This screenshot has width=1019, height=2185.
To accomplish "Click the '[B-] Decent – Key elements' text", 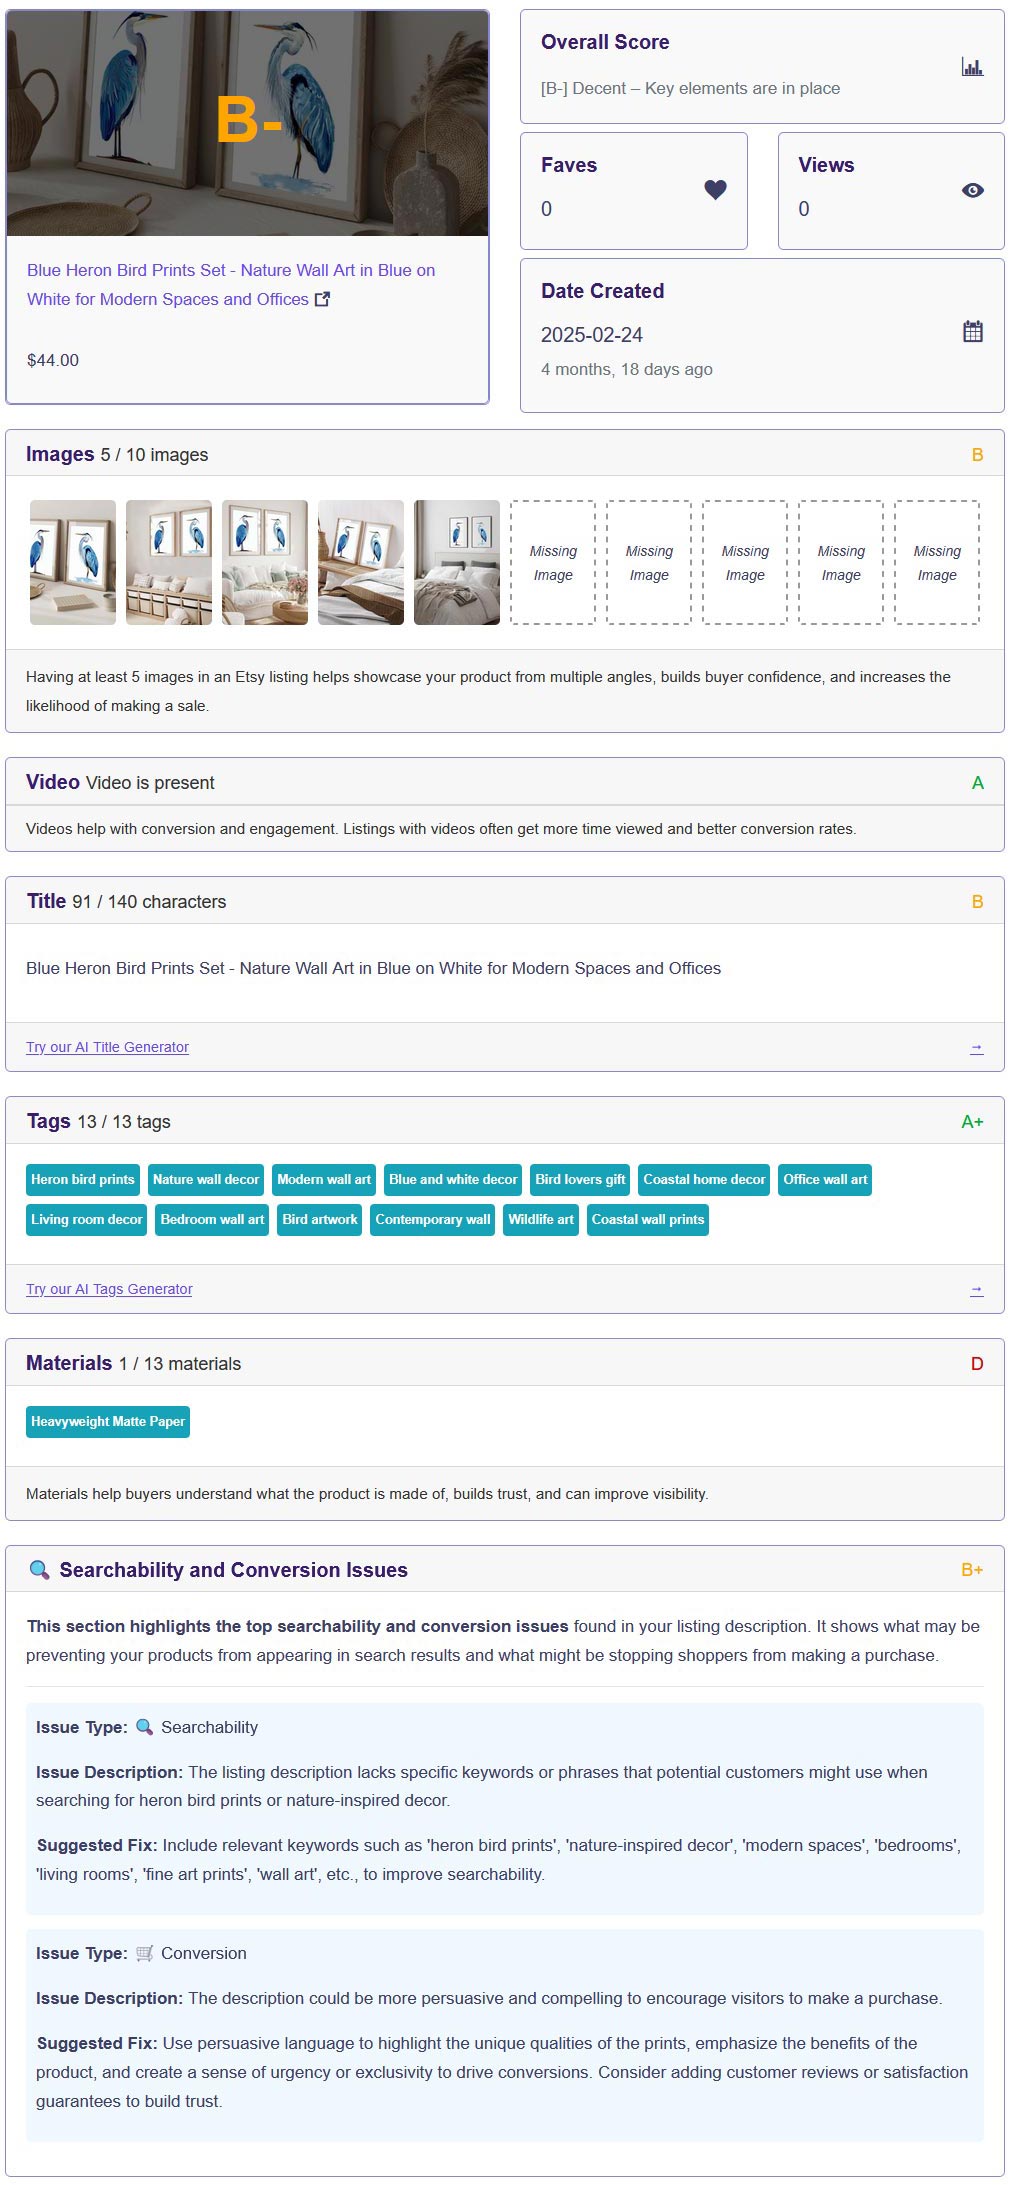I will (690, 88).
